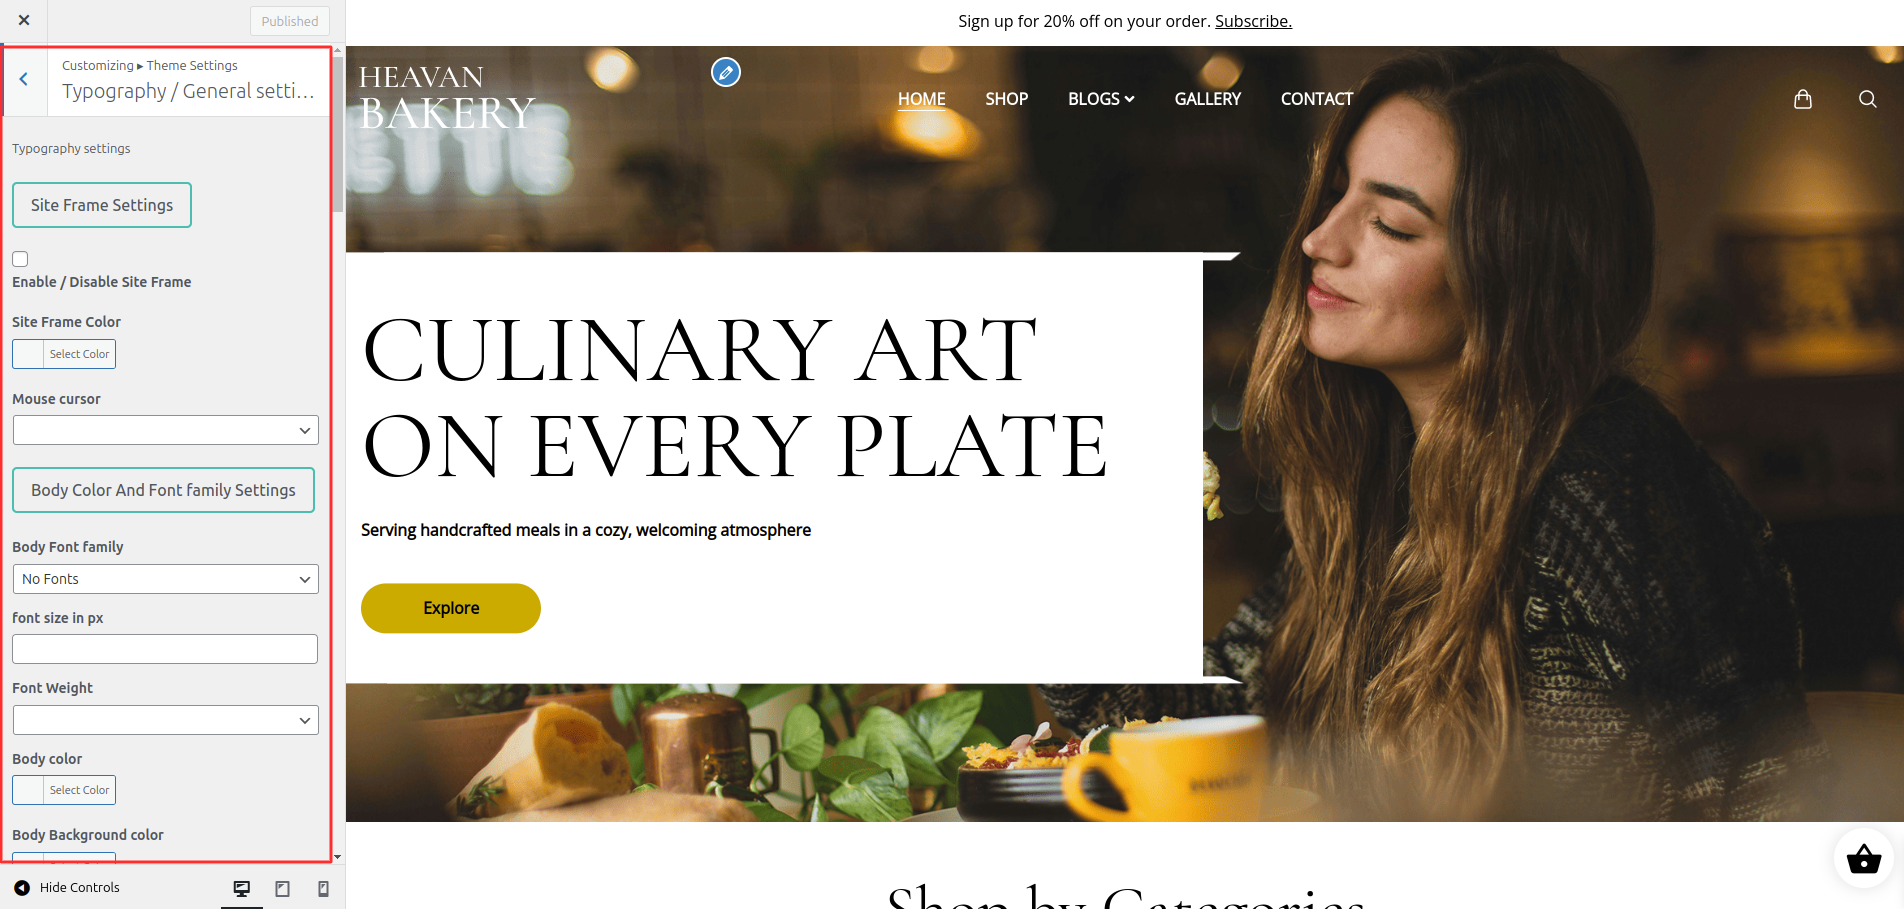
Task: Switch to tablet preview icon
Action: 283,888
